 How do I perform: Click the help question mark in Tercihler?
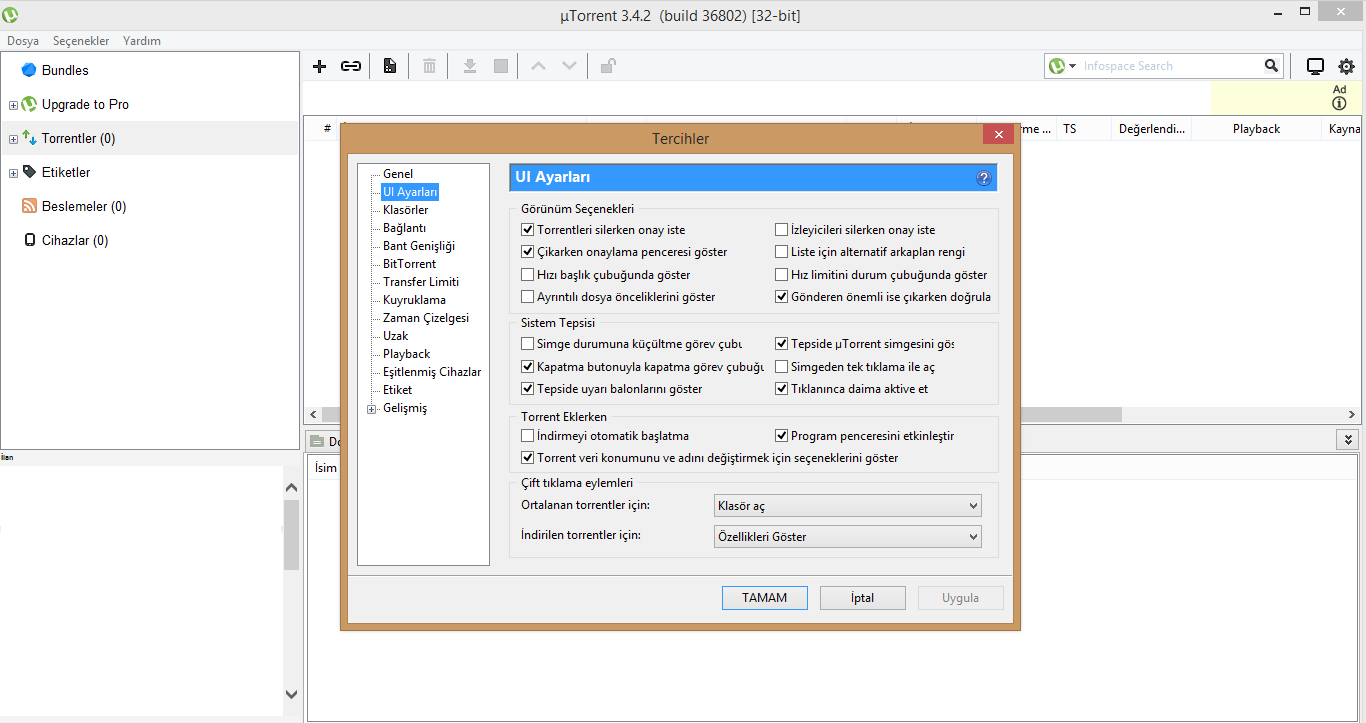coord(984,178)
